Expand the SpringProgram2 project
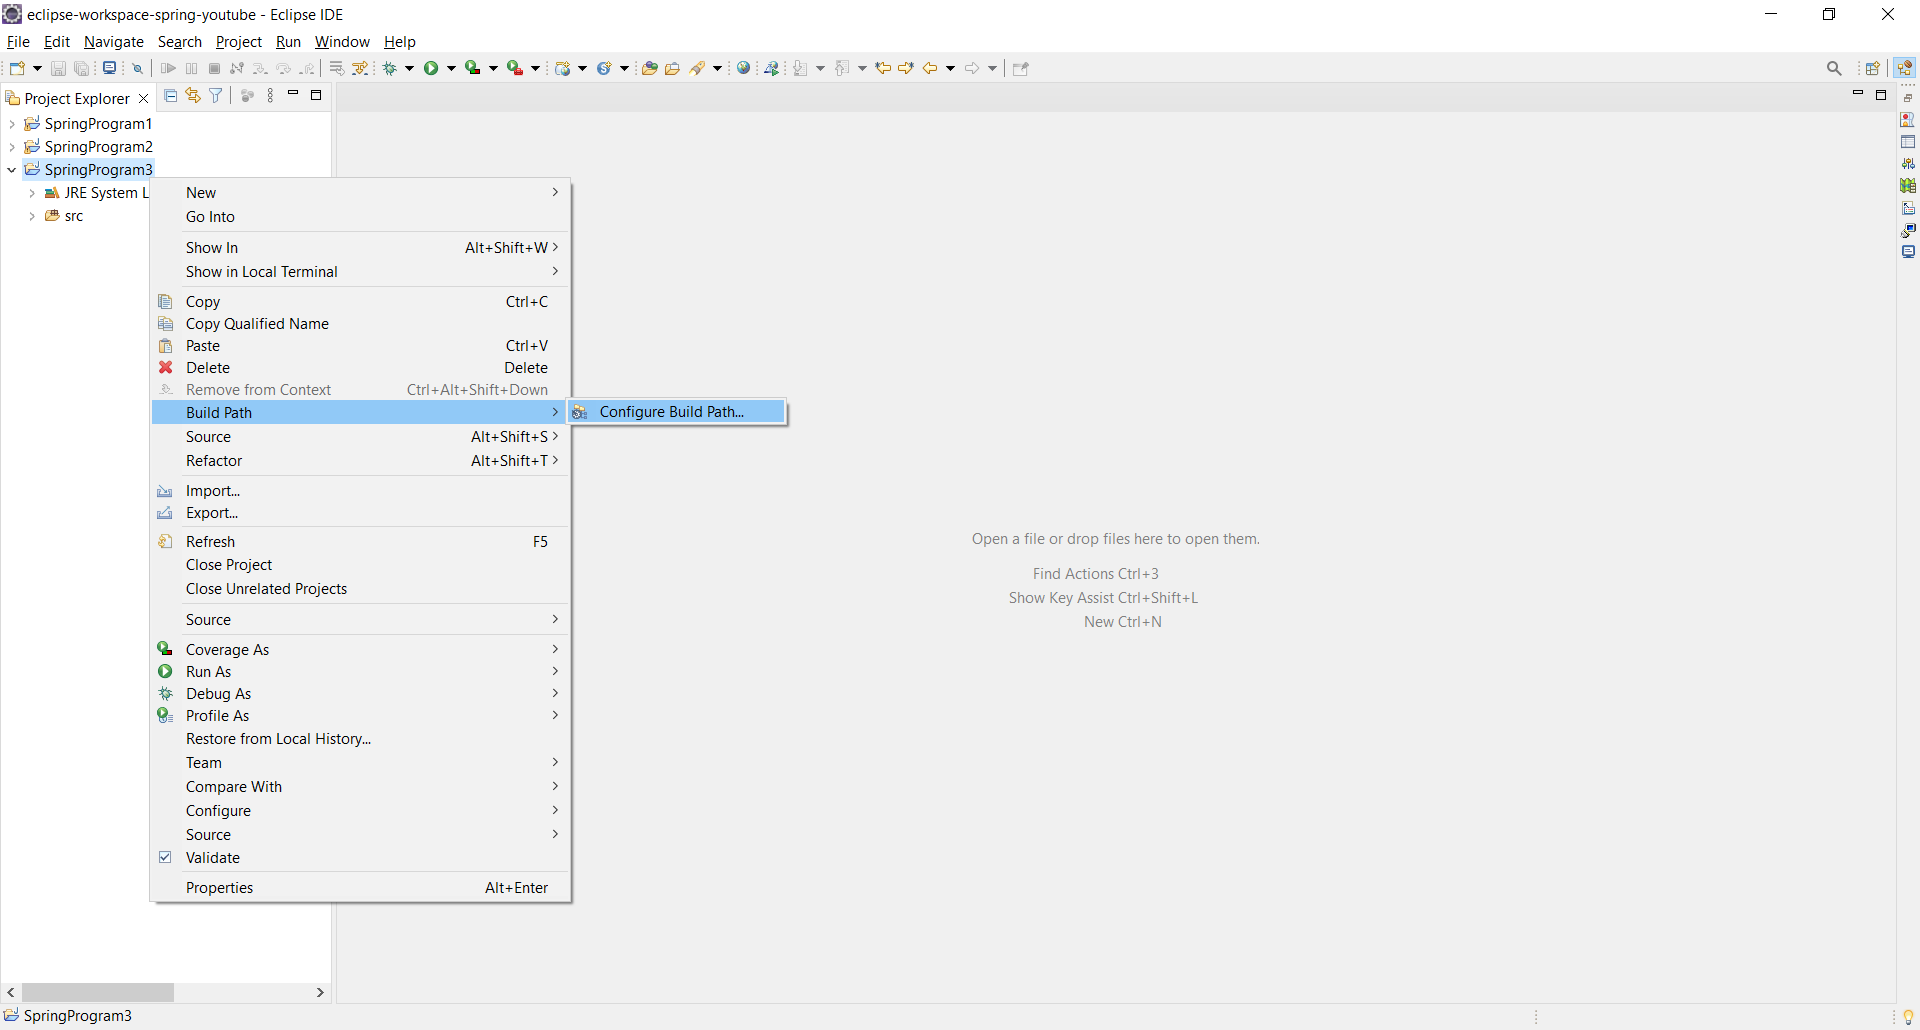Screen dimensions: 1920x1030 pos(12,147)
